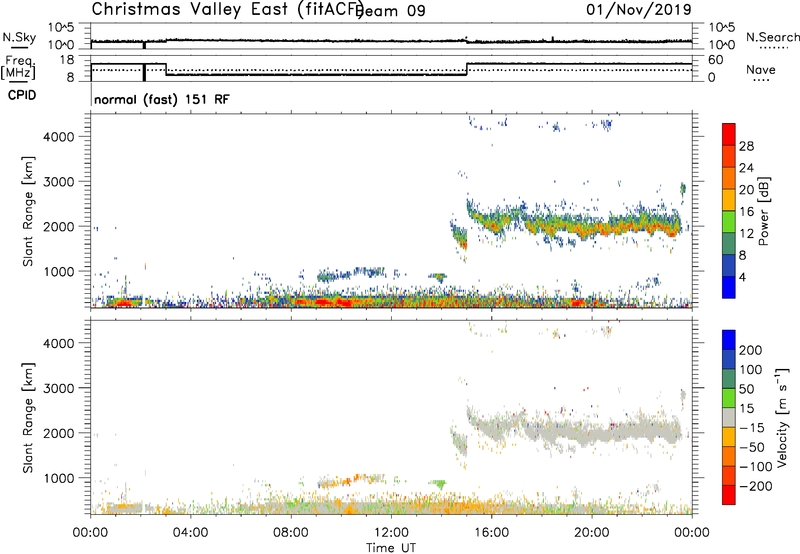Click the 4 label on power colorbar
Image resolution: width=800 pixels, height=554 pixels.
[743, 277]
